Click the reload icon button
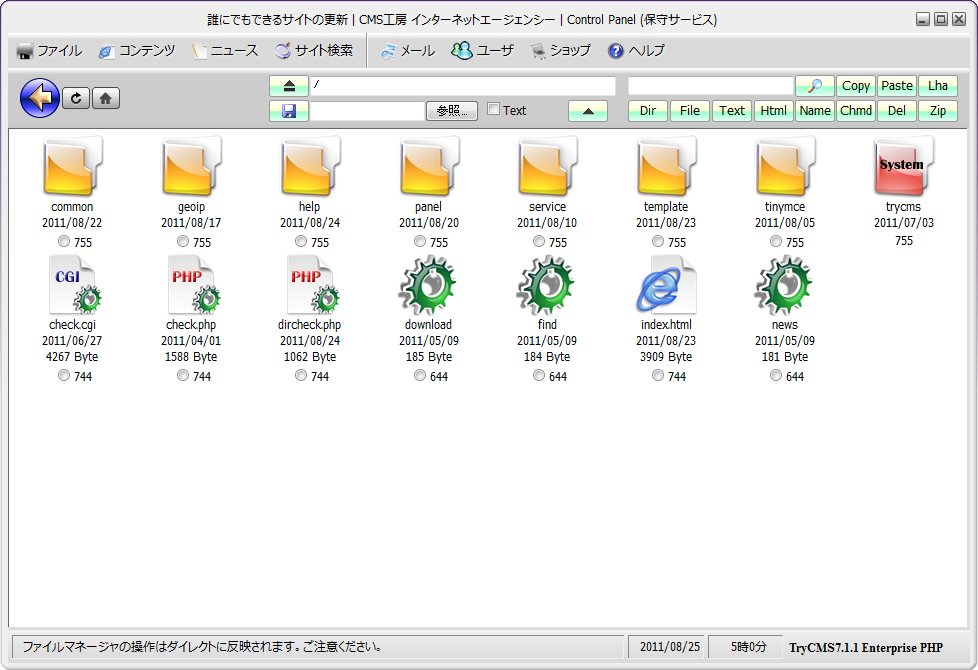The width and height of the screenshot is (978, 670). tap(76, 98)
